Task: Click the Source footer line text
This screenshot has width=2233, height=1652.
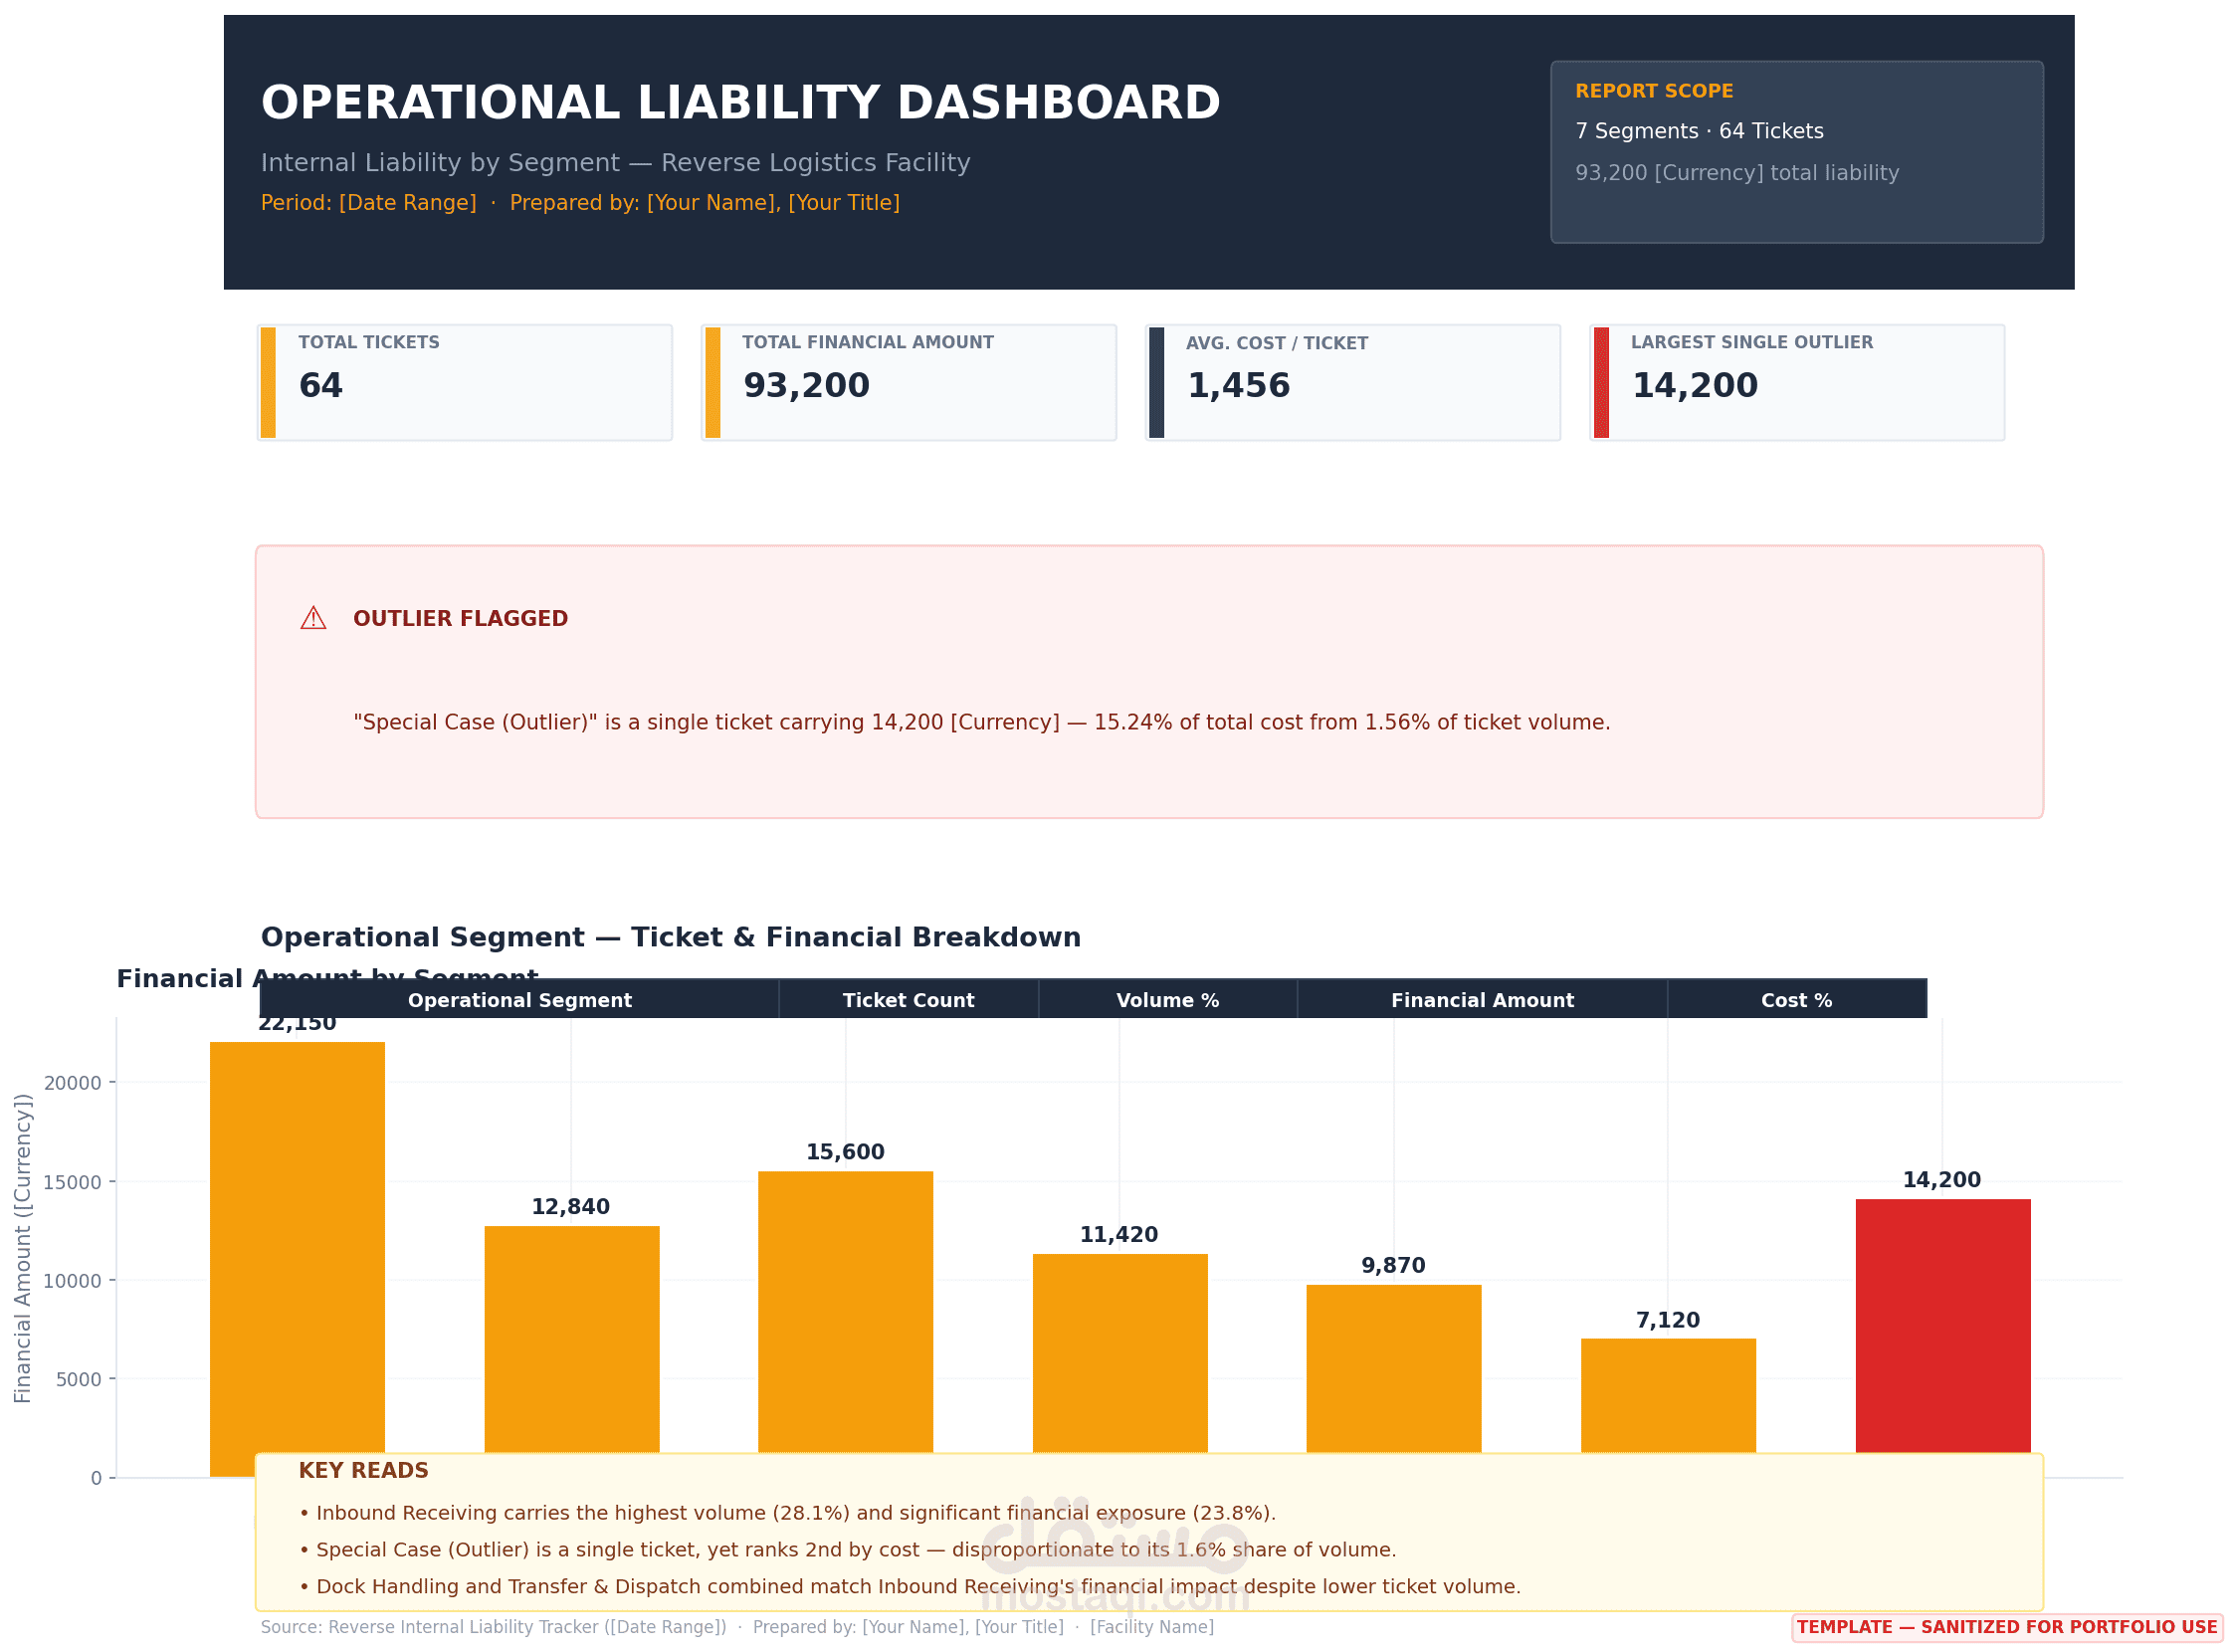Action: click(737, 1627)
